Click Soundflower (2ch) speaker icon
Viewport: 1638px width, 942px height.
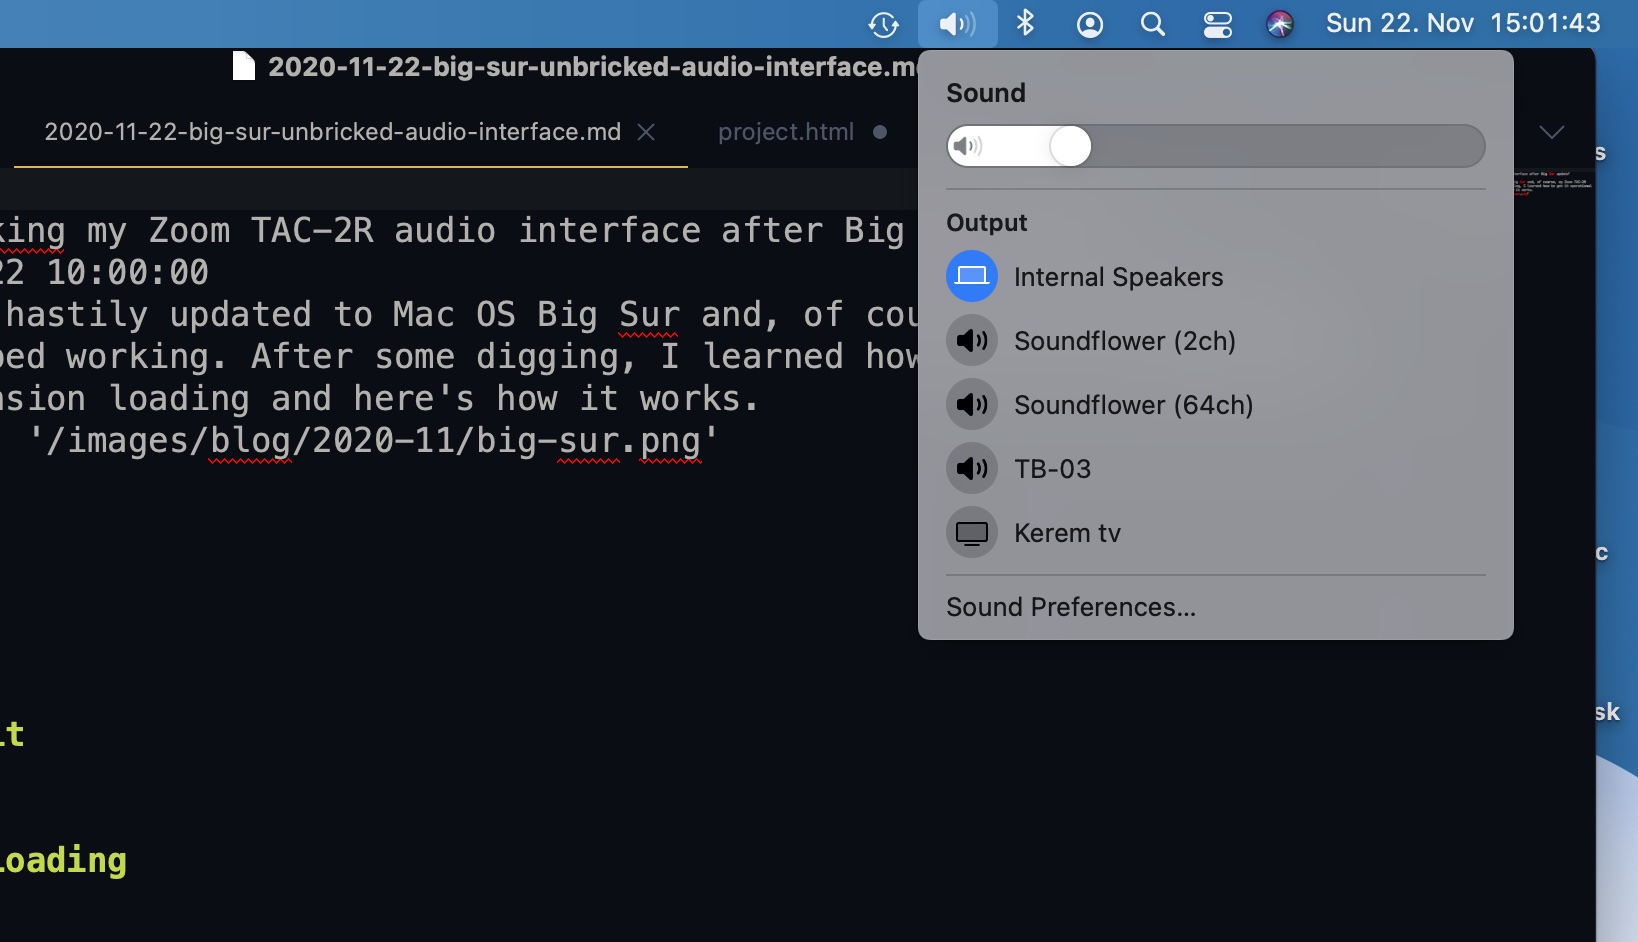(972, 340)
